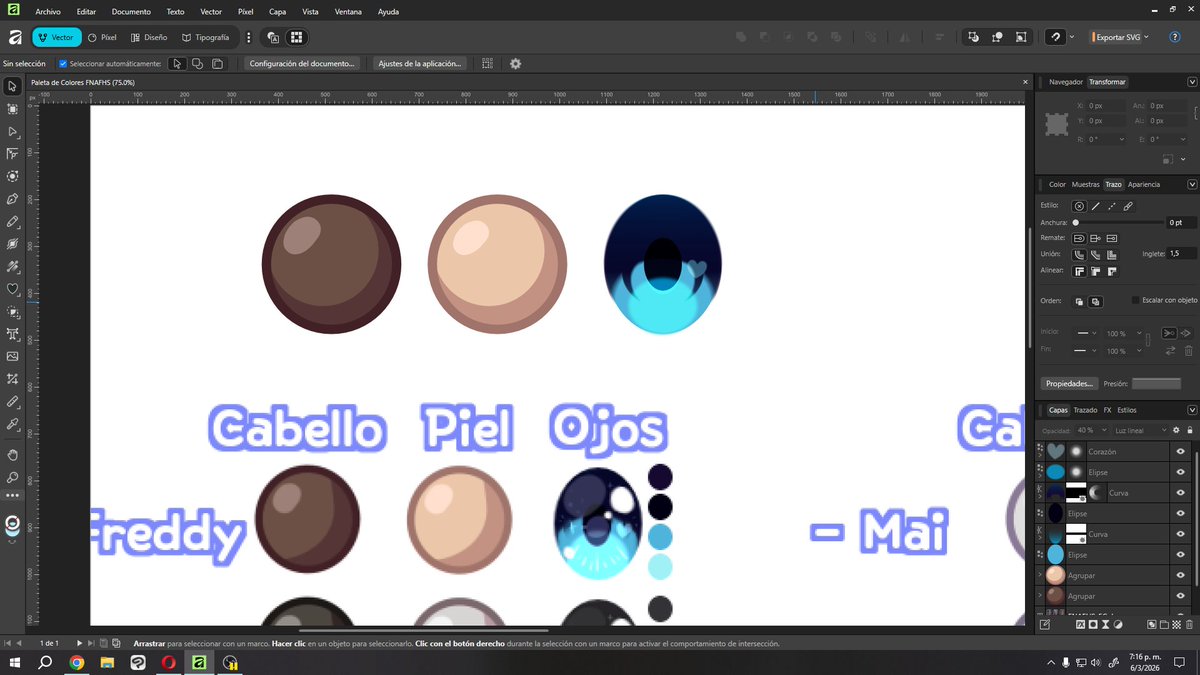Open the Trazo panel options menu
Image resolution: width=1200 pixels, height=675 pixels.
click(x=1191, y=184)
